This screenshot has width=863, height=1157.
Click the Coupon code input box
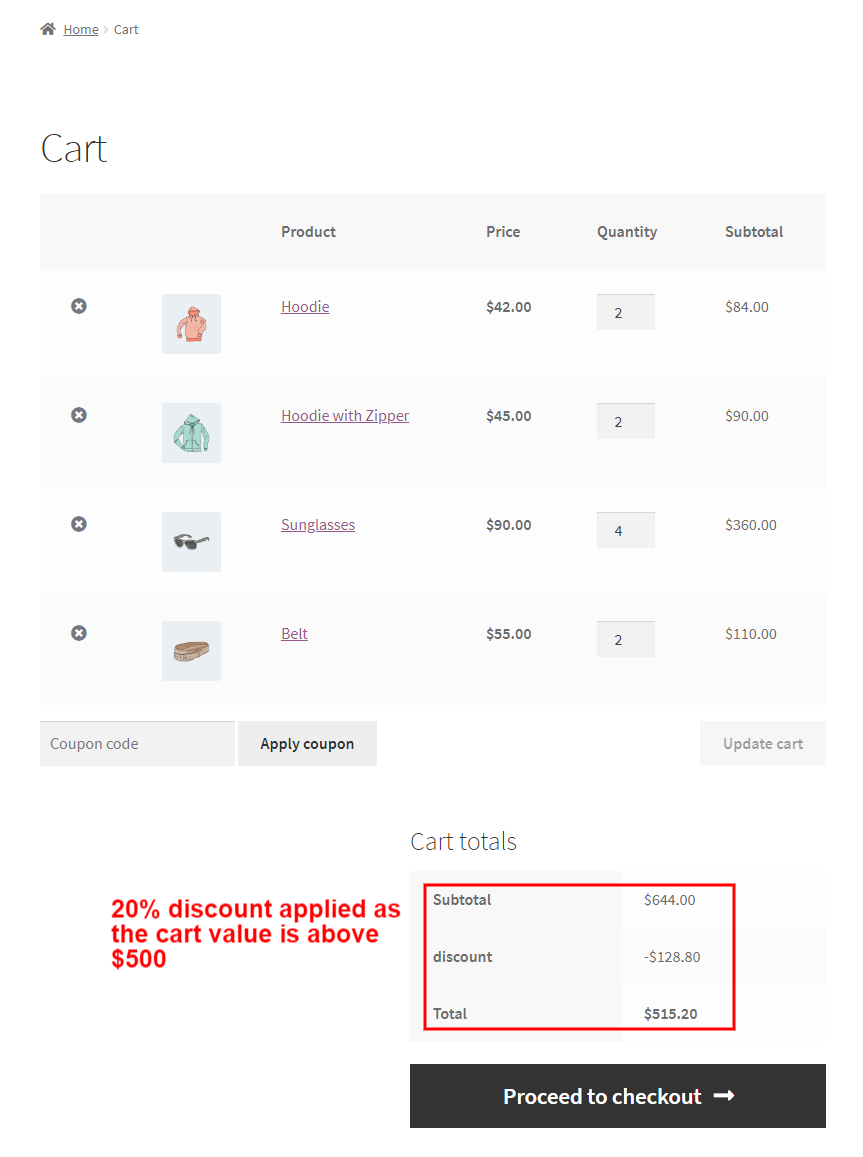click(137, 743)
